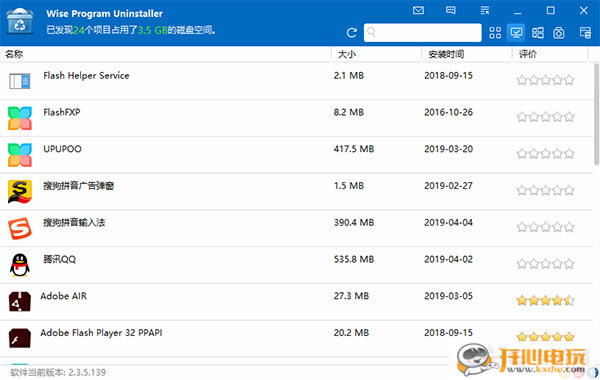Set star rating for 腾讯QQ
Viewport: 600px width, 380px height.
[x=545, y=264]
